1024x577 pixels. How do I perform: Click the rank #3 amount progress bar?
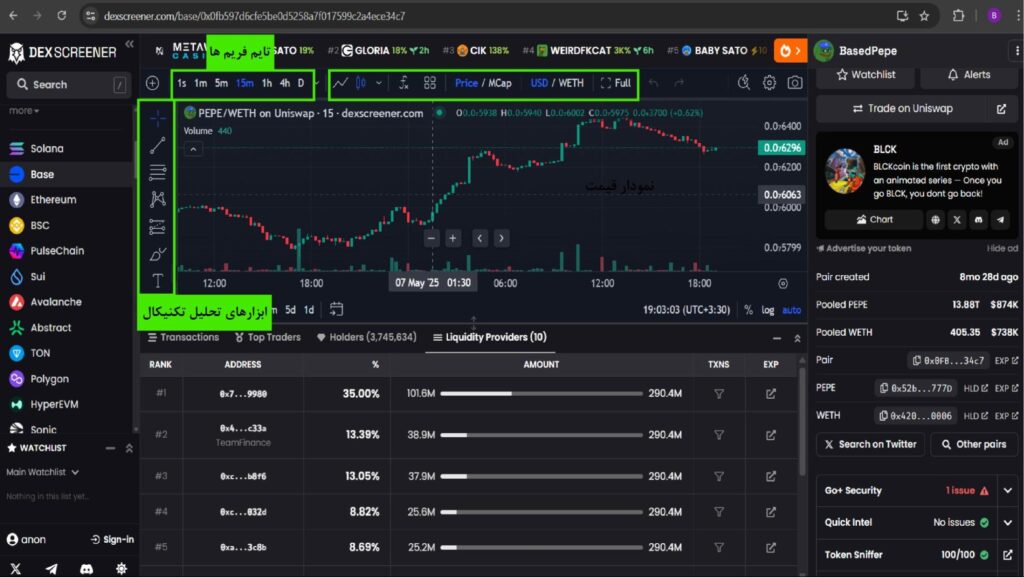point(541,476)
